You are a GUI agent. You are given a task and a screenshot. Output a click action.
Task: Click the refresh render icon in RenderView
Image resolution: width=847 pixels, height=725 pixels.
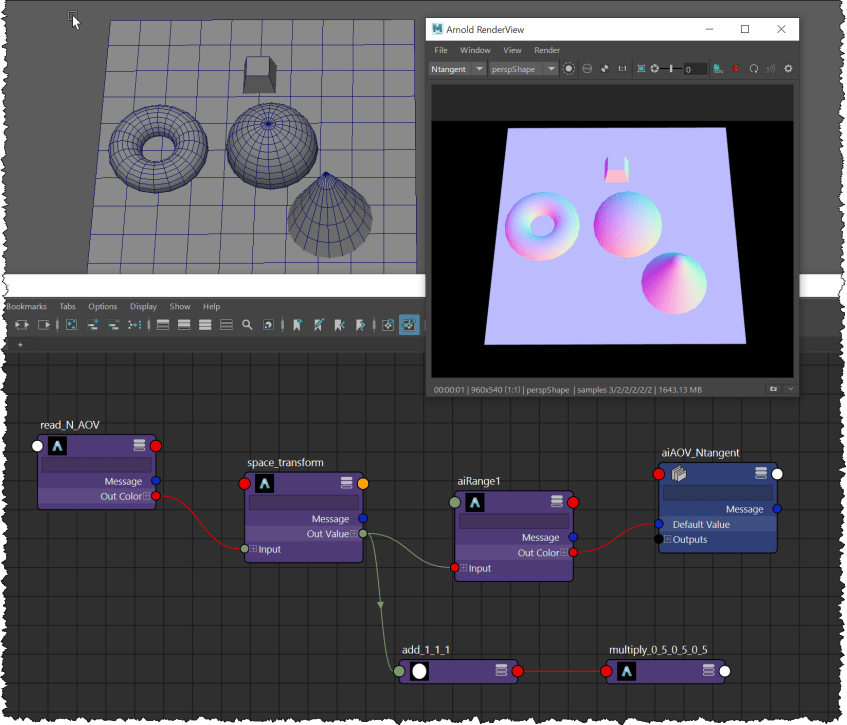[754, 69]
